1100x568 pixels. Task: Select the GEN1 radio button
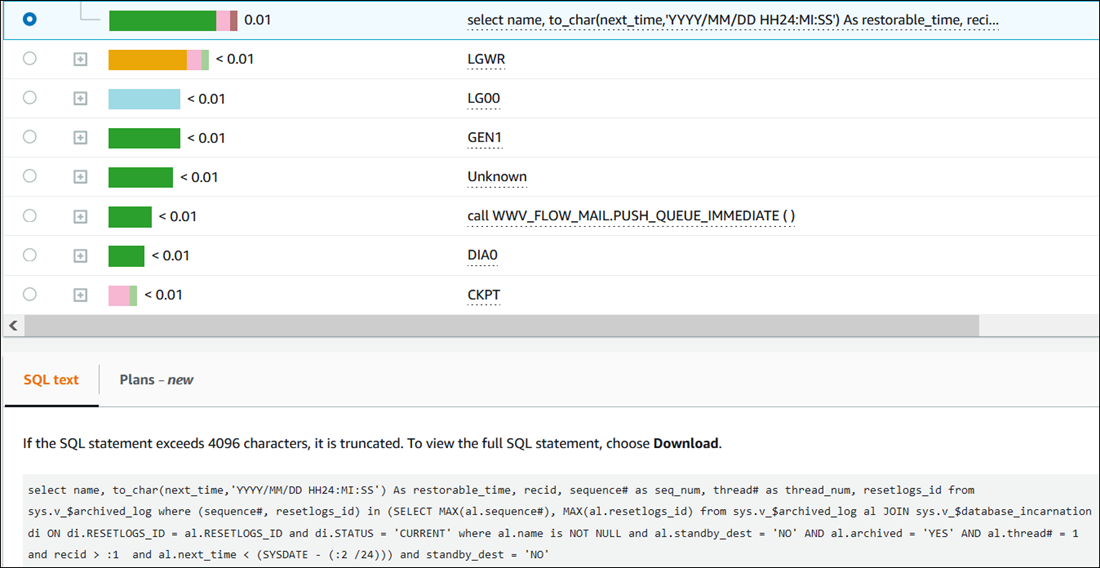tap(29, 137)
